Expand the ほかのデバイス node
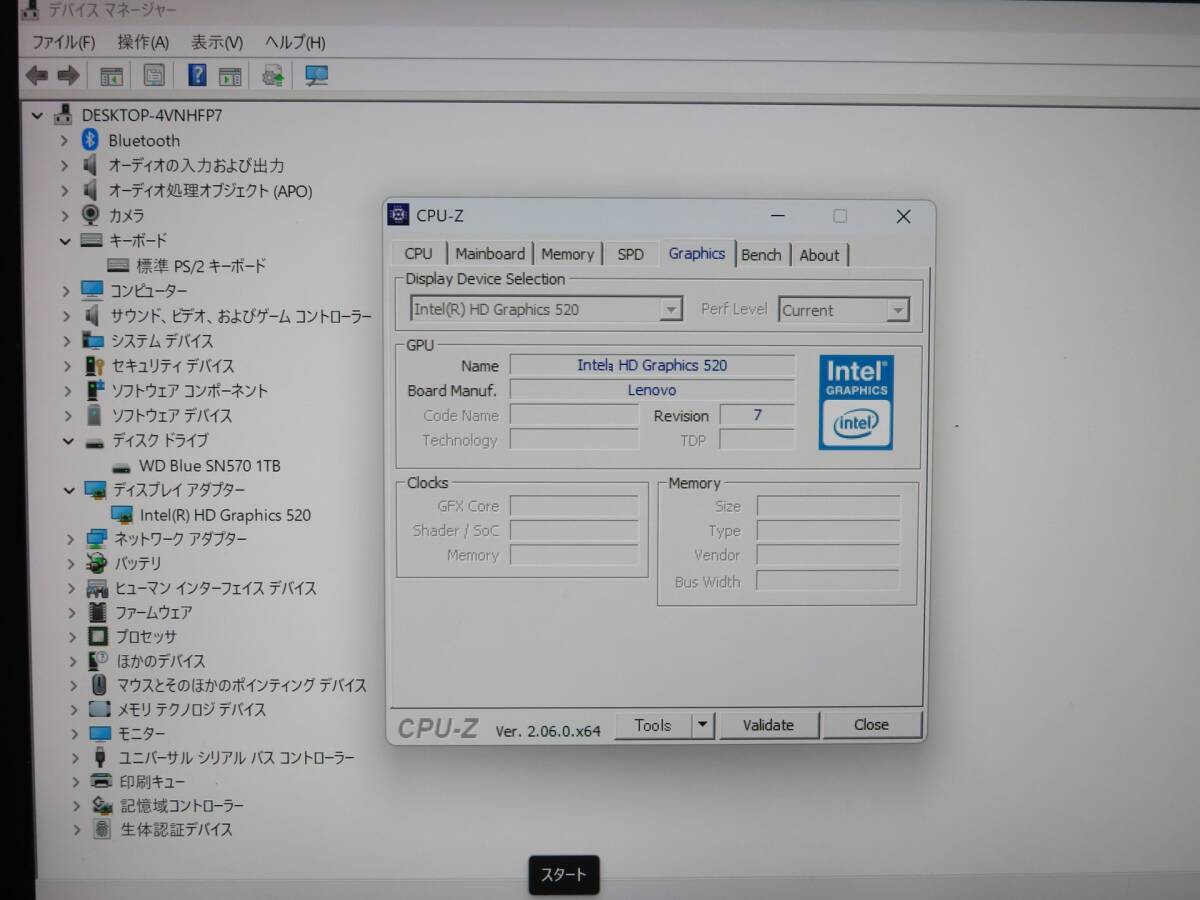The image size is (1200, 900). [73, 661]
